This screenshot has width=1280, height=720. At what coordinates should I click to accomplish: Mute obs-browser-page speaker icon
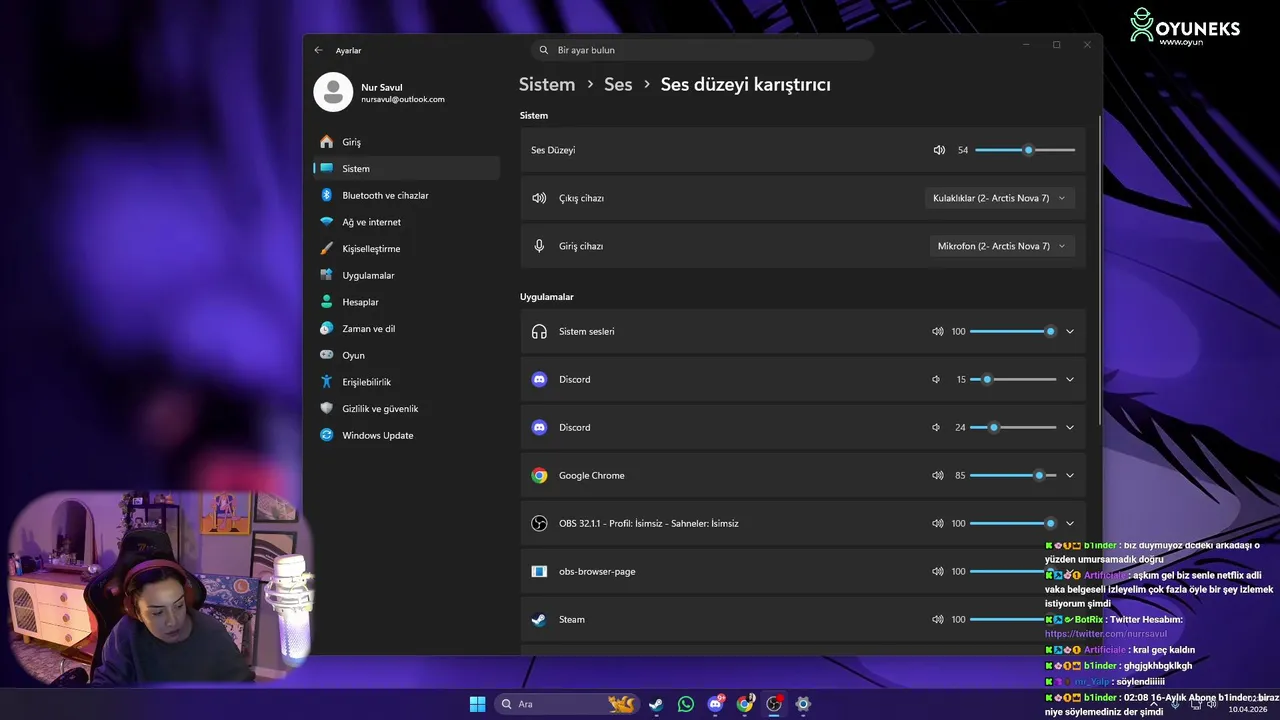(x=937, y=571)
